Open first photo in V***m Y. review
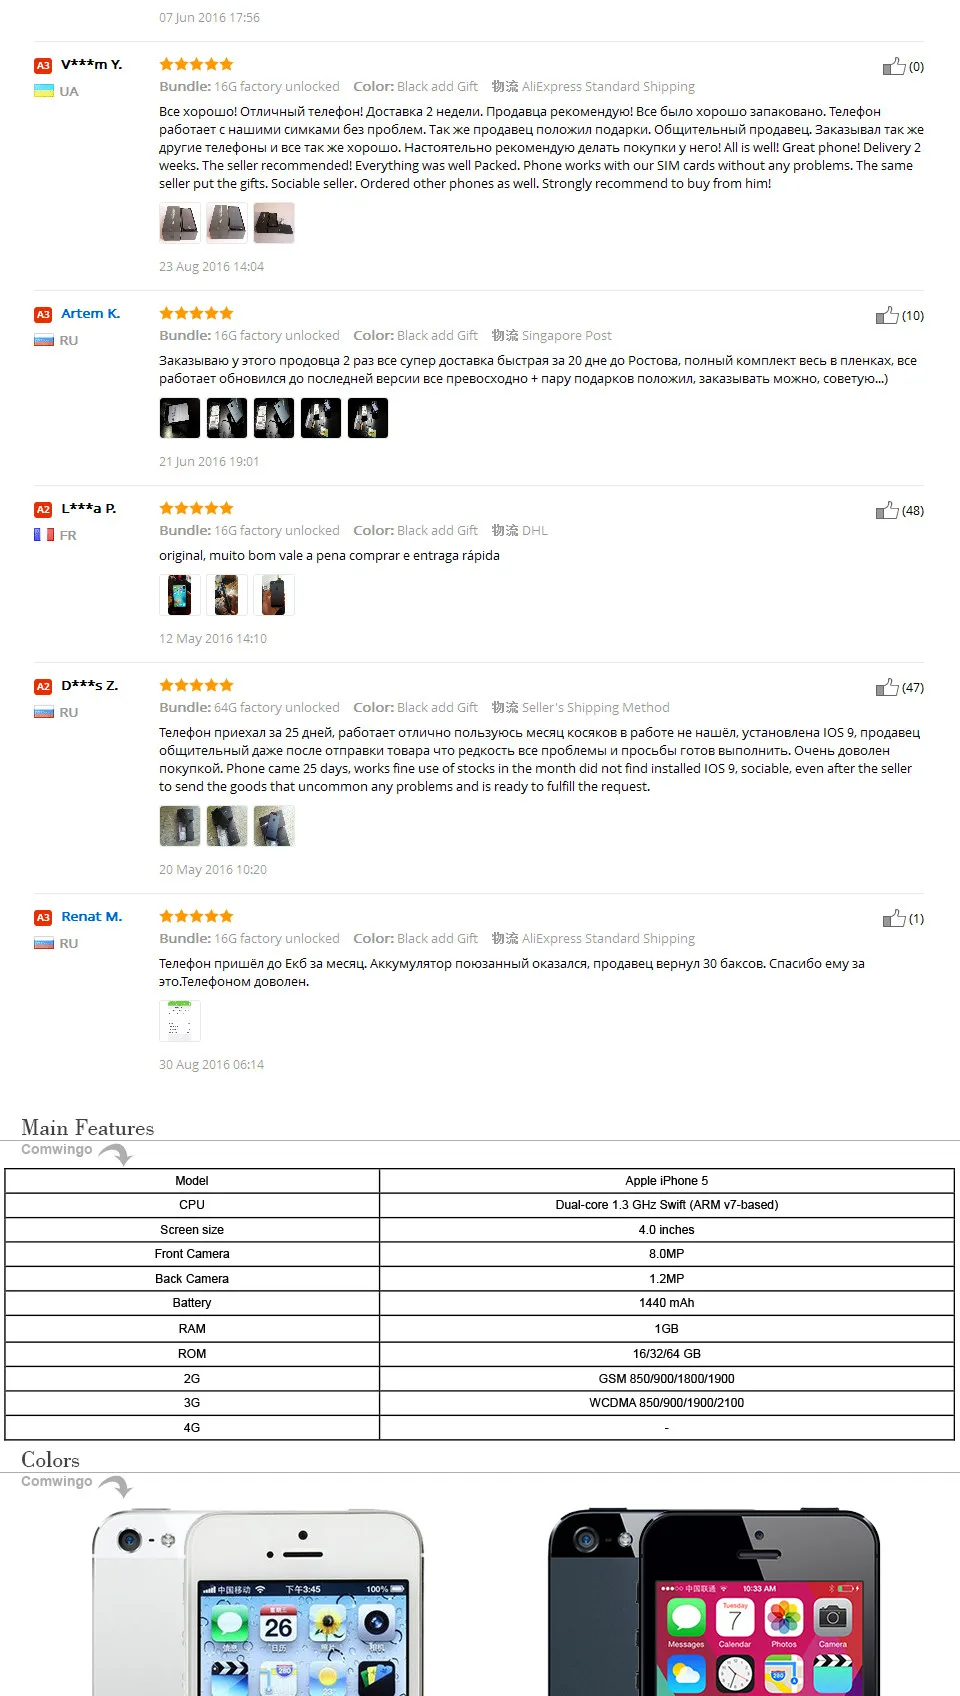Screen dimensions: 960x1696 (x=180, y=223)
